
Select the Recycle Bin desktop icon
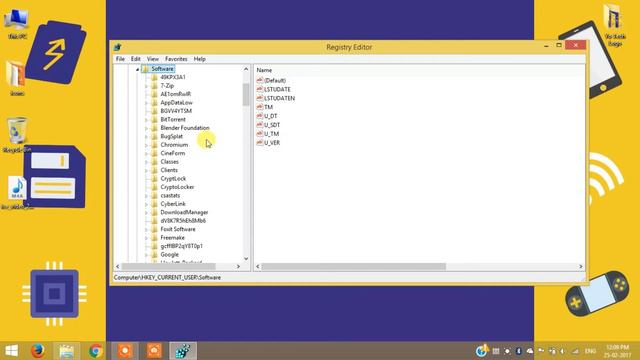[17, 135]
